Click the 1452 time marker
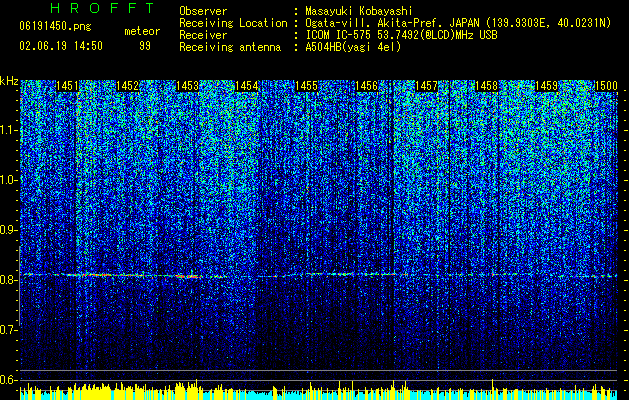This screenshot has height=400, width=629. click(127, 86)
